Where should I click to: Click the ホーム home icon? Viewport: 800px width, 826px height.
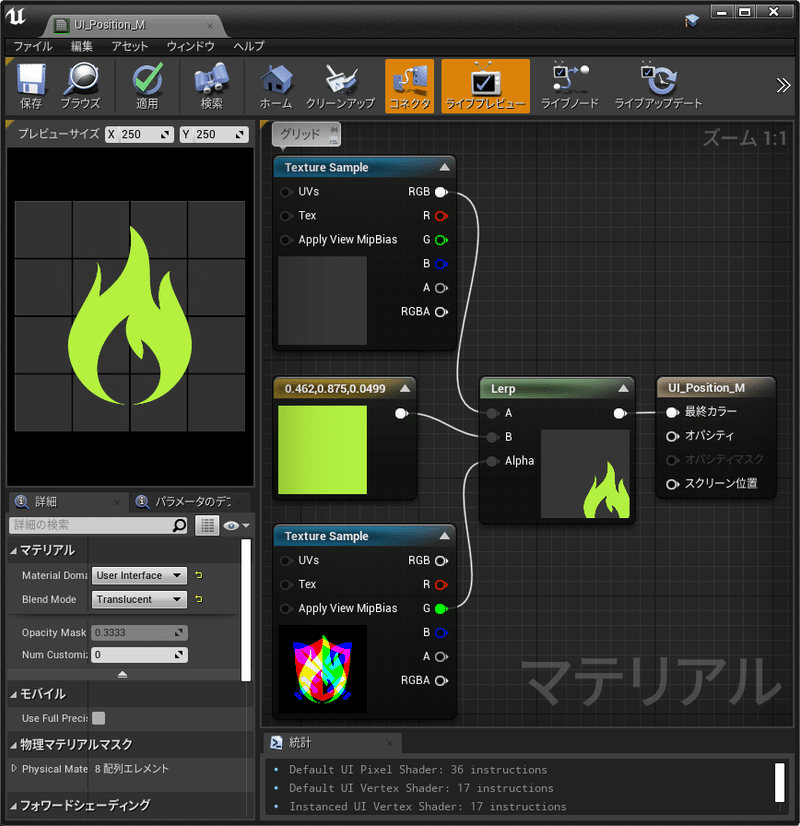pyautogui.click(x=276, y=85)
